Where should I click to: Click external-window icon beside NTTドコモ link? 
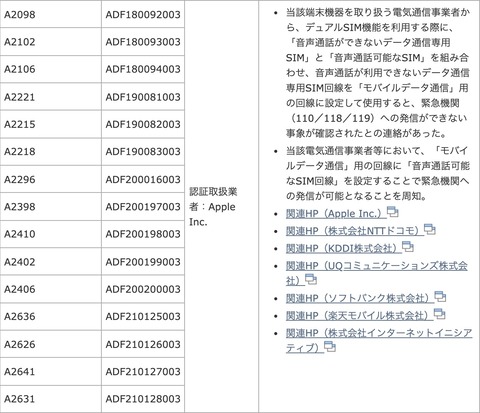tap(430, 229)
